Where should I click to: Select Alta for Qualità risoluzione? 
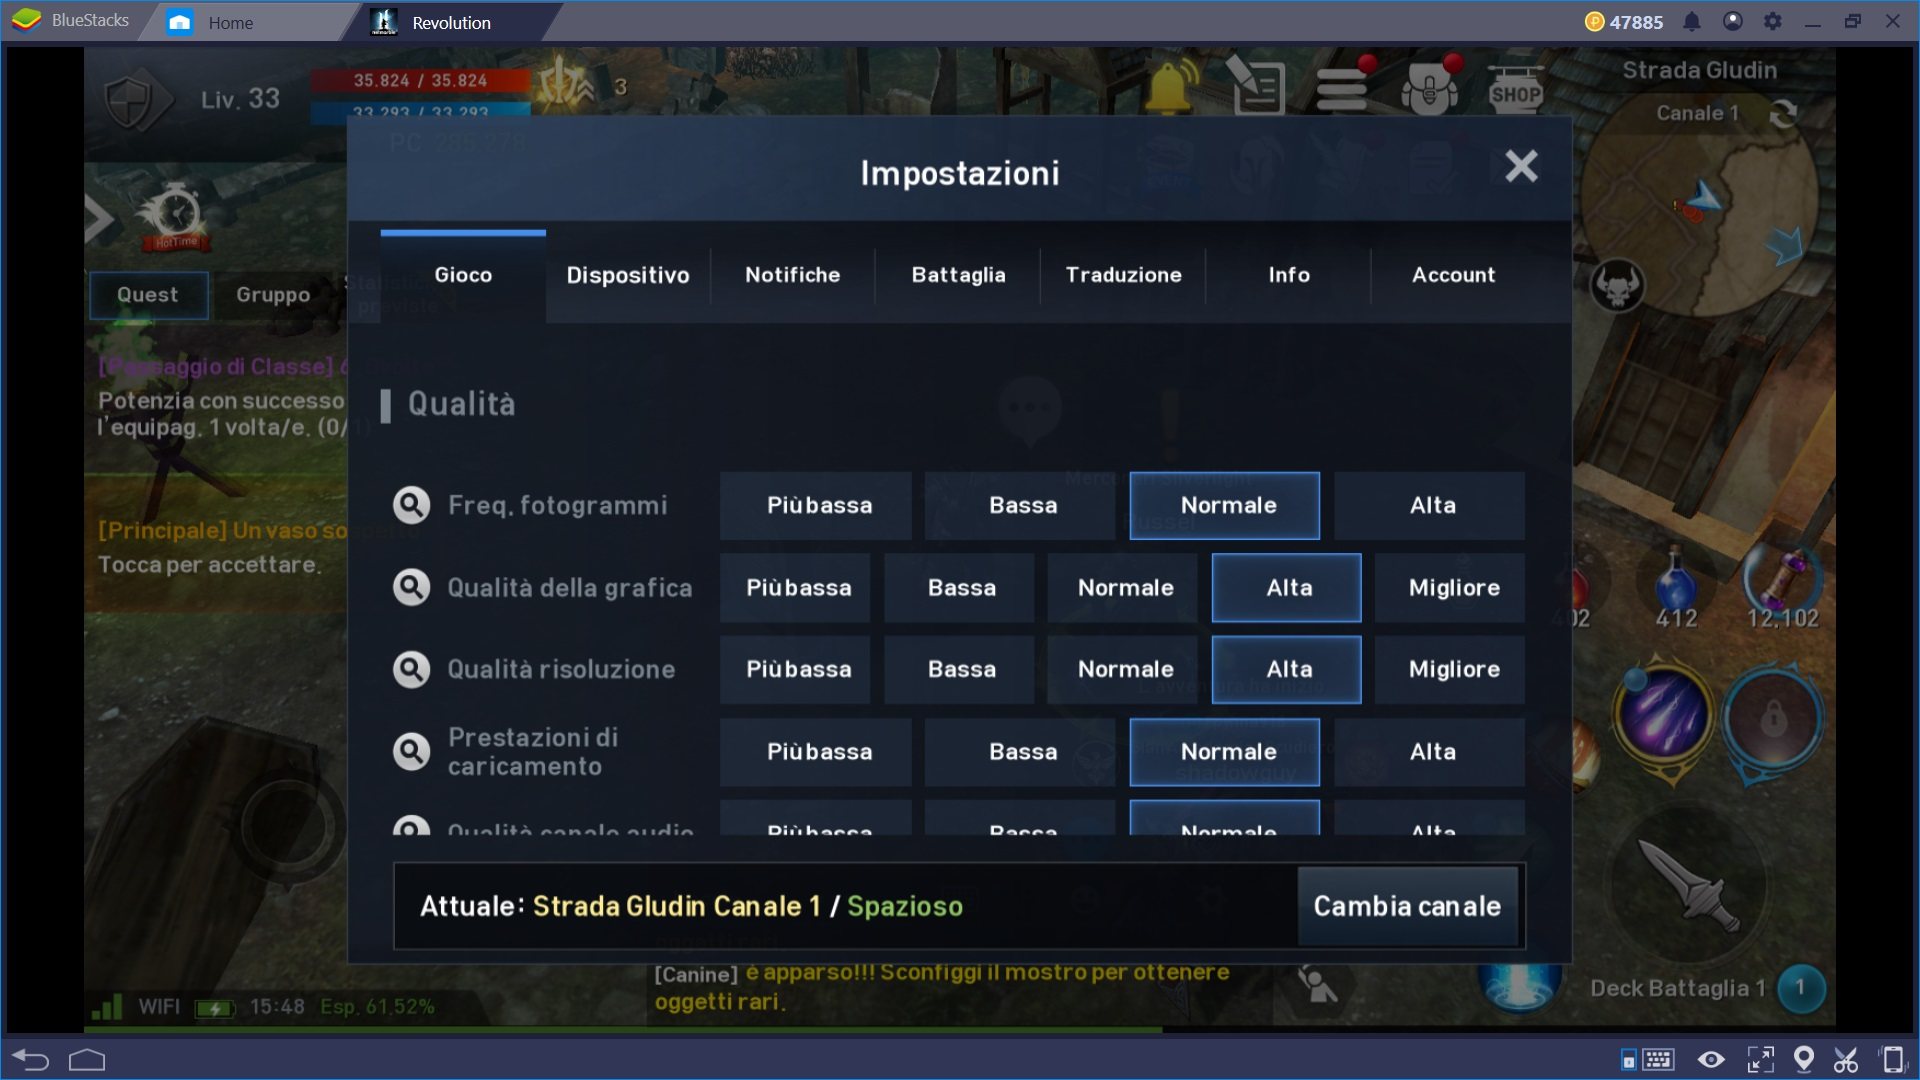1286,669
